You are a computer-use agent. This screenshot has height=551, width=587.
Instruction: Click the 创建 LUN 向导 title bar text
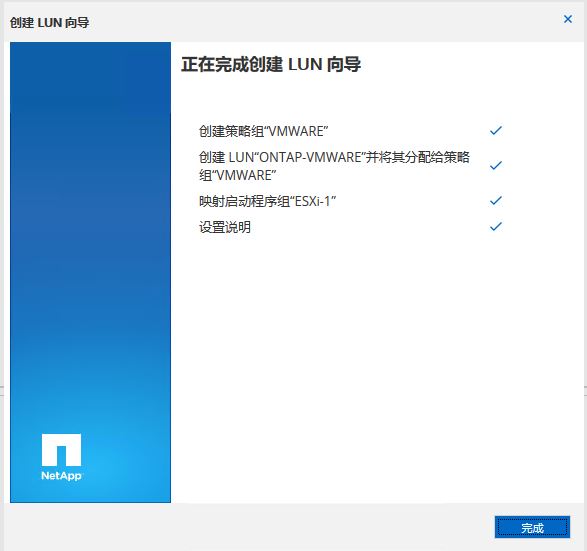pos(49,23)
